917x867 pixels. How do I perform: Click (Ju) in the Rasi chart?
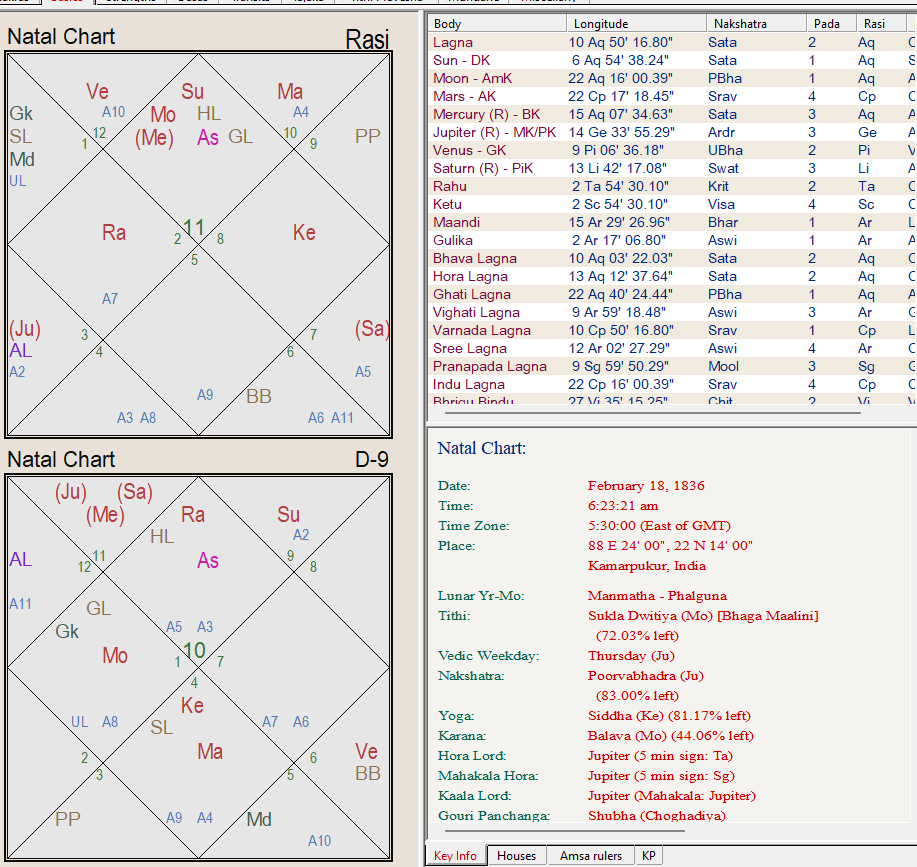(x=25, y=329)
